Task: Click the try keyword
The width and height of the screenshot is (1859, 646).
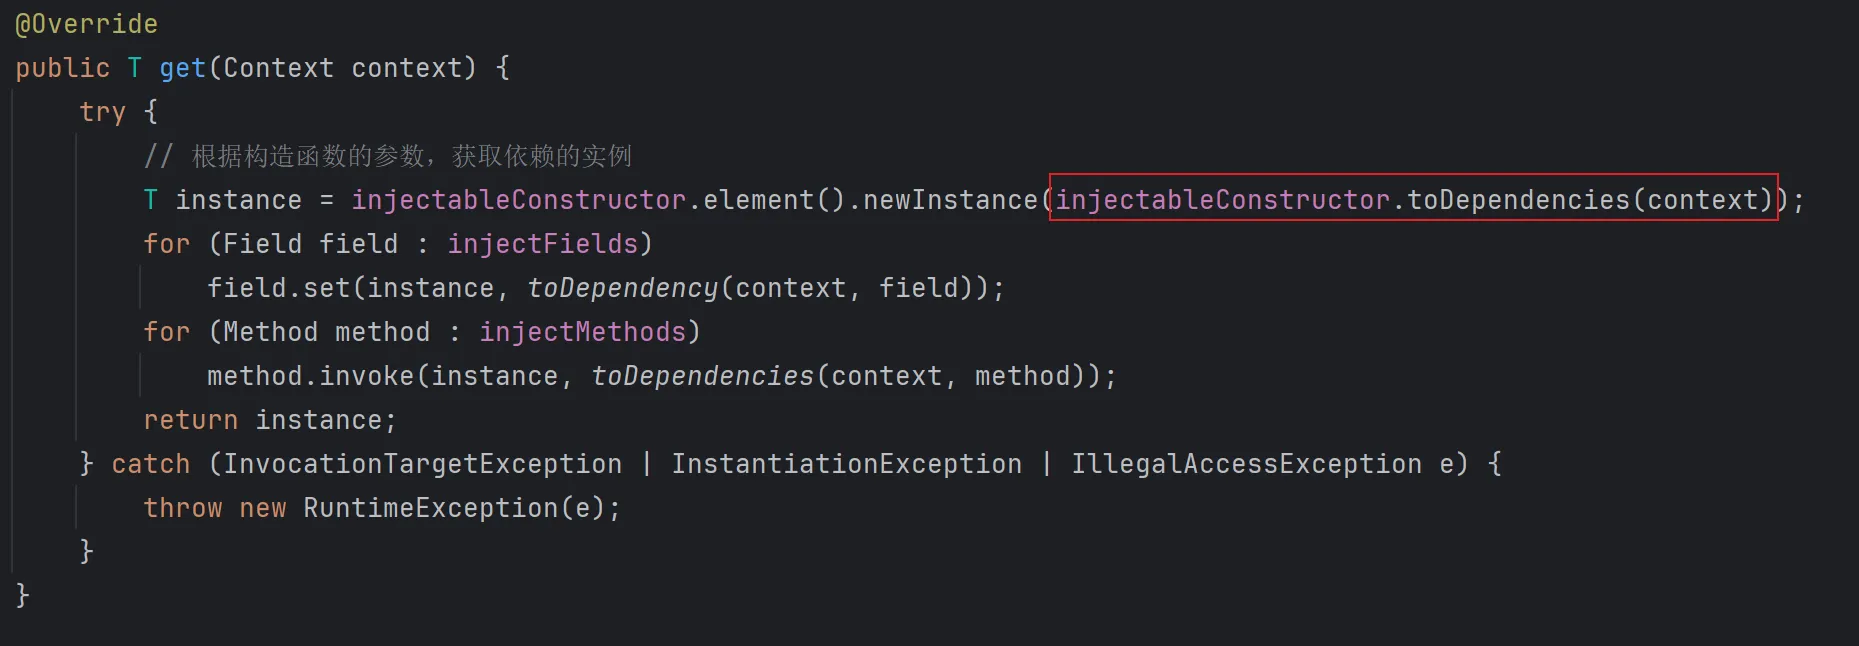Action: click(x=102, y=112)
